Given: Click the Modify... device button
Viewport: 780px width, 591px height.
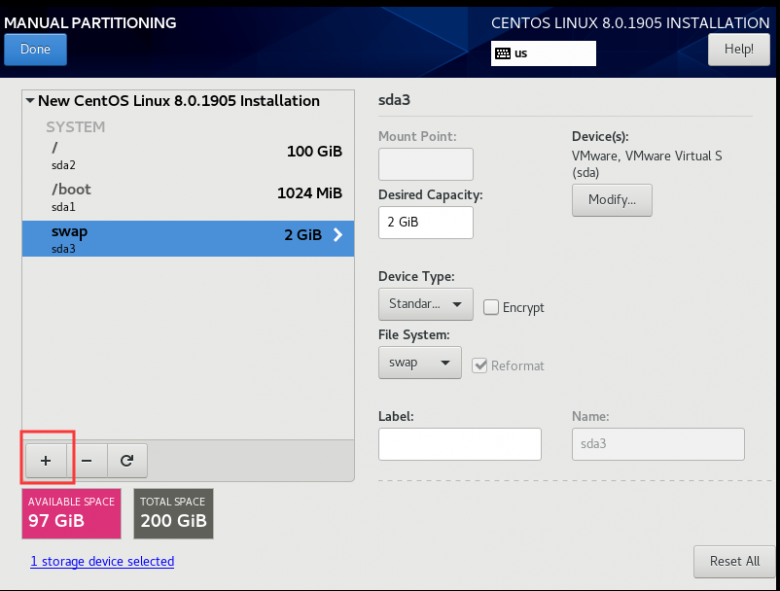Looking at the screenshot, I should point(612,200).
